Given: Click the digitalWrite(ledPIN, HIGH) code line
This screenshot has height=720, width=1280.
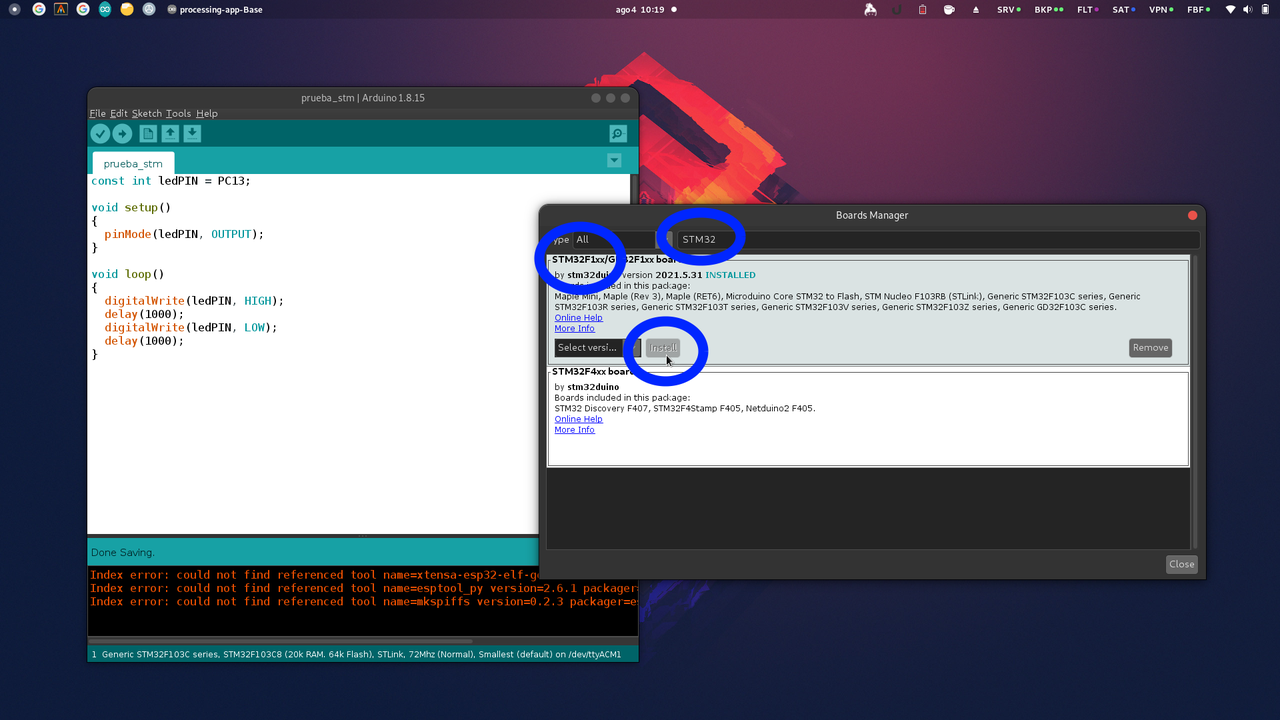Looking at the screenshot, I should coord(194,300).
